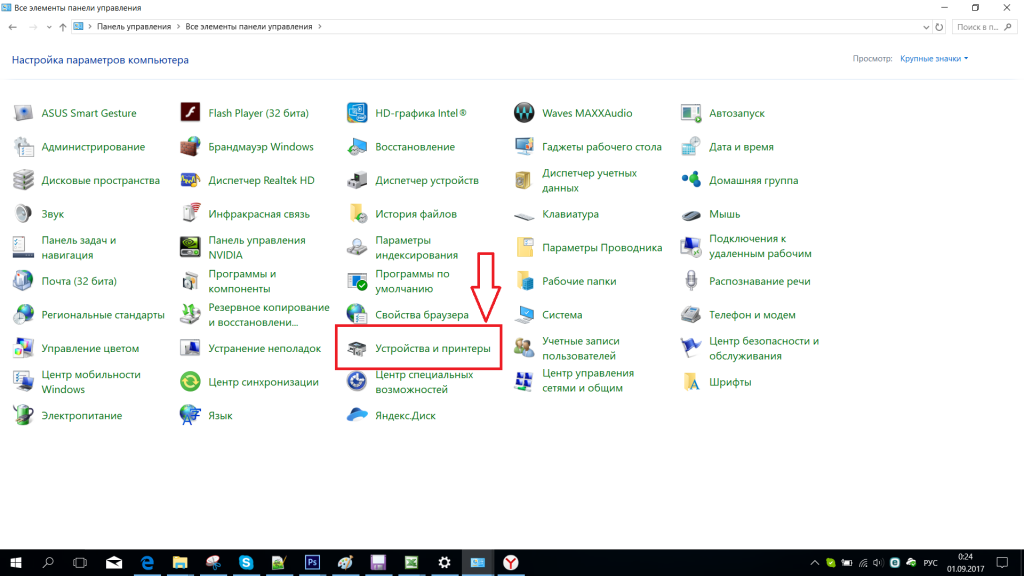Open Photoshop from taskbar
Image resolution: width=1024 pixels, height=576 pixels.
pos(312,562)
